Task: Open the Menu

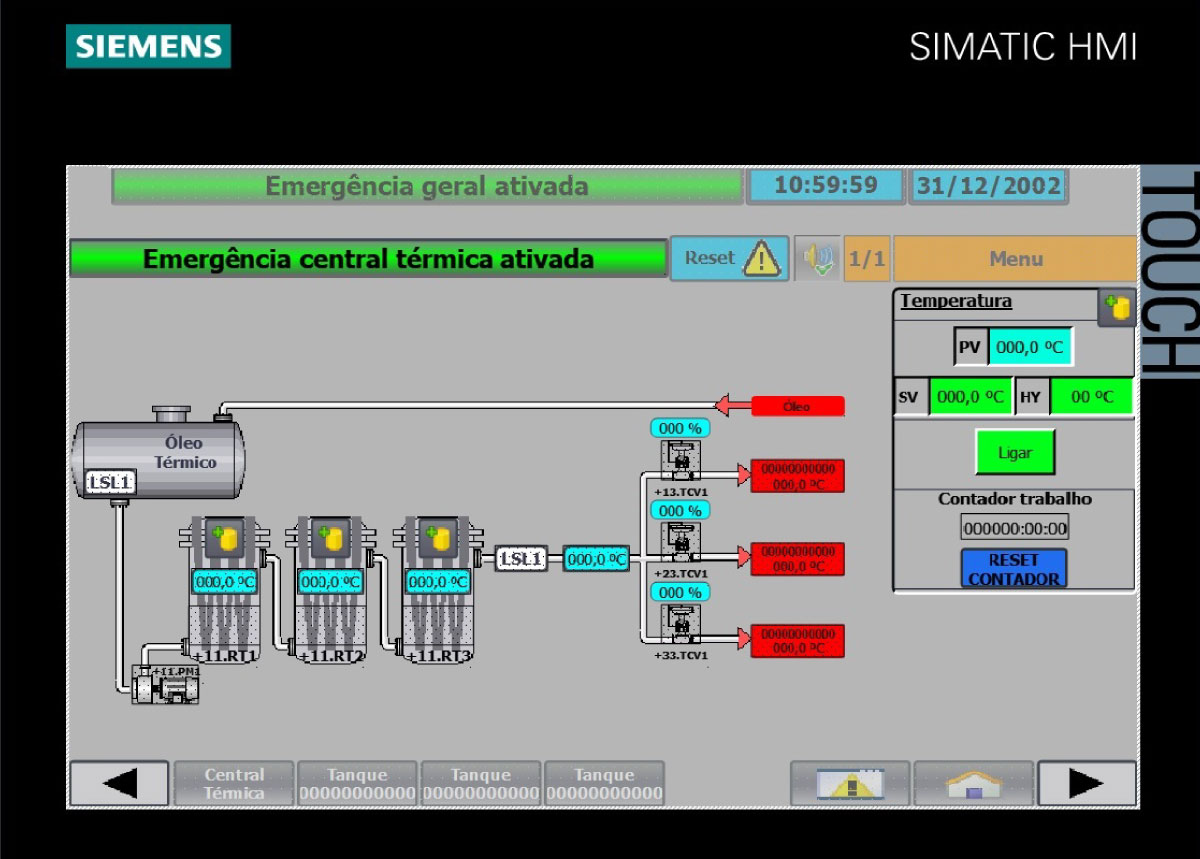Action: 1015,259
